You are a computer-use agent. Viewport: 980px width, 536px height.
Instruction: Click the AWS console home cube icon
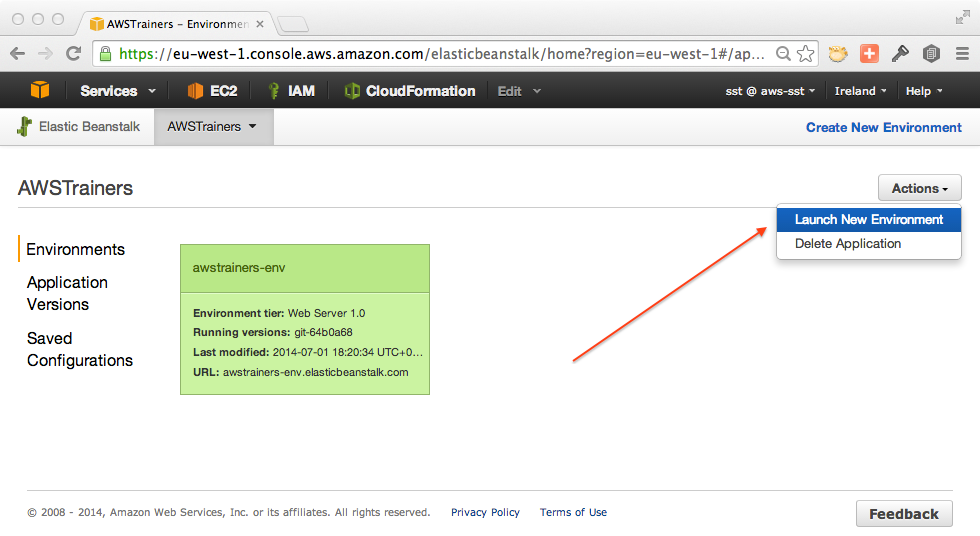[x=40, y=91]
